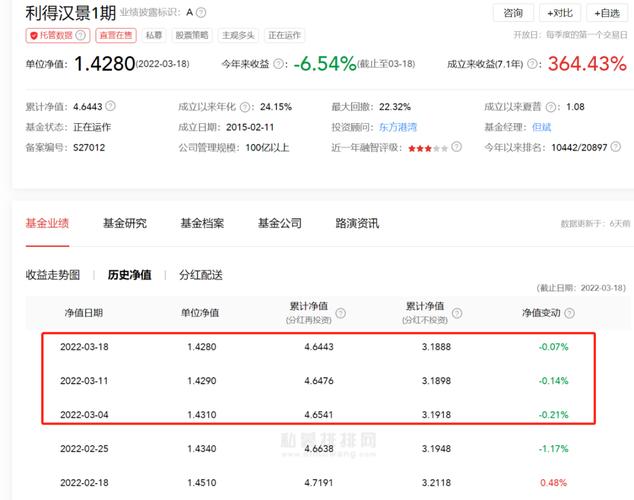Image resolution: width=634 pixels, height=500 pixels.
Task: Click date cell 2022-02-18
Action: 84,483
